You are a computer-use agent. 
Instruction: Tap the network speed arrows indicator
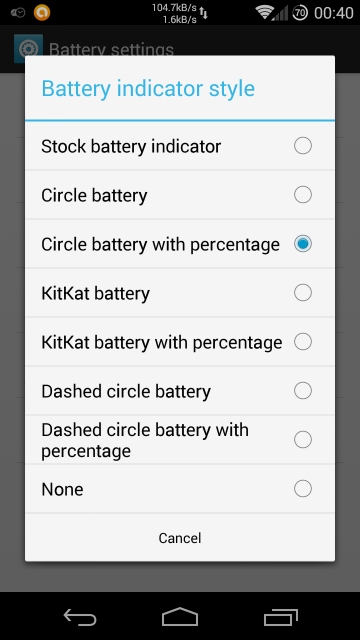point(203,13)
